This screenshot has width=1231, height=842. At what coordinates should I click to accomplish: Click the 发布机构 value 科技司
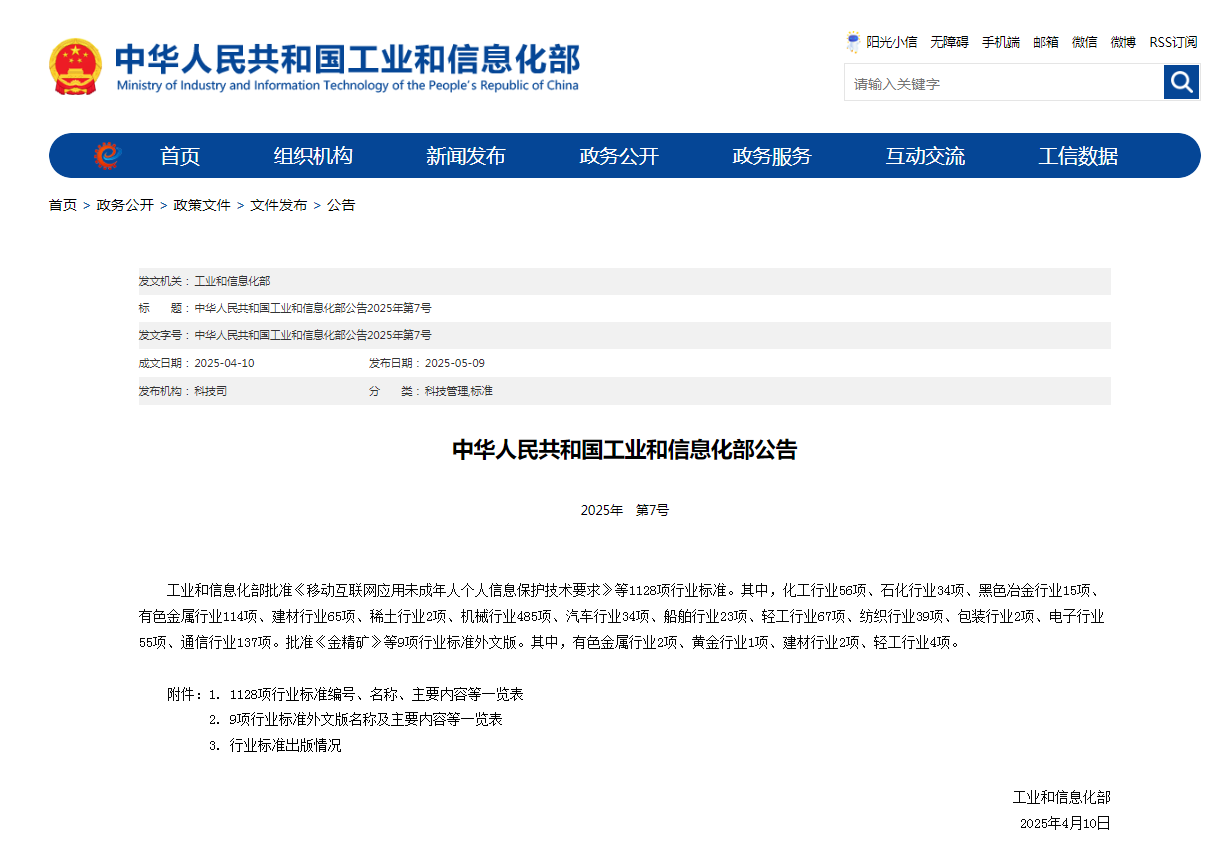pos(211,391)
